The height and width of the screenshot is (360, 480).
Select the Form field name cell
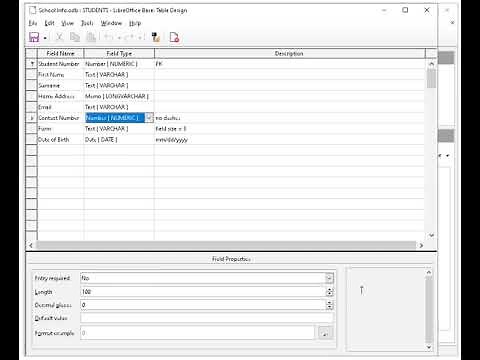click(60, 129)
